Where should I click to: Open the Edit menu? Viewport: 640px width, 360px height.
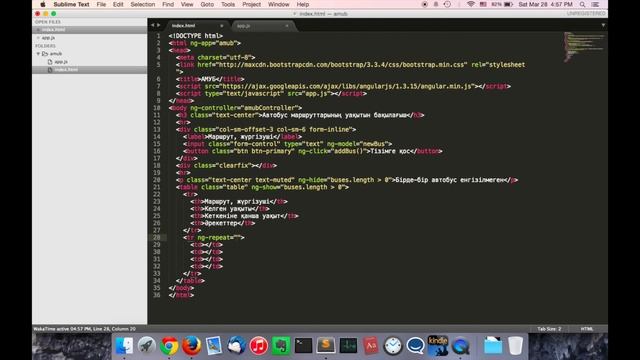118,4
